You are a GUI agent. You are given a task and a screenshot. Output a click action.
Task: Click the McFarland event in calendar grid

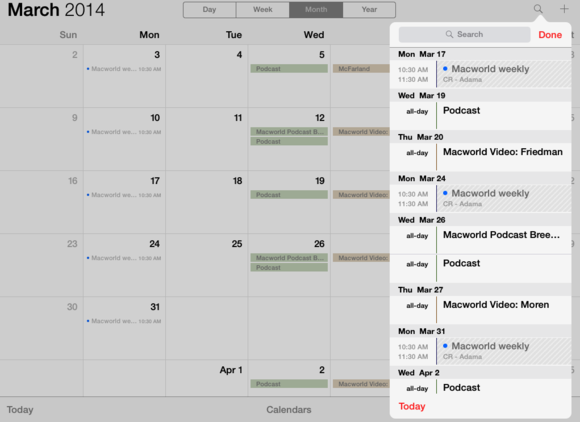(x=361, y=68)
